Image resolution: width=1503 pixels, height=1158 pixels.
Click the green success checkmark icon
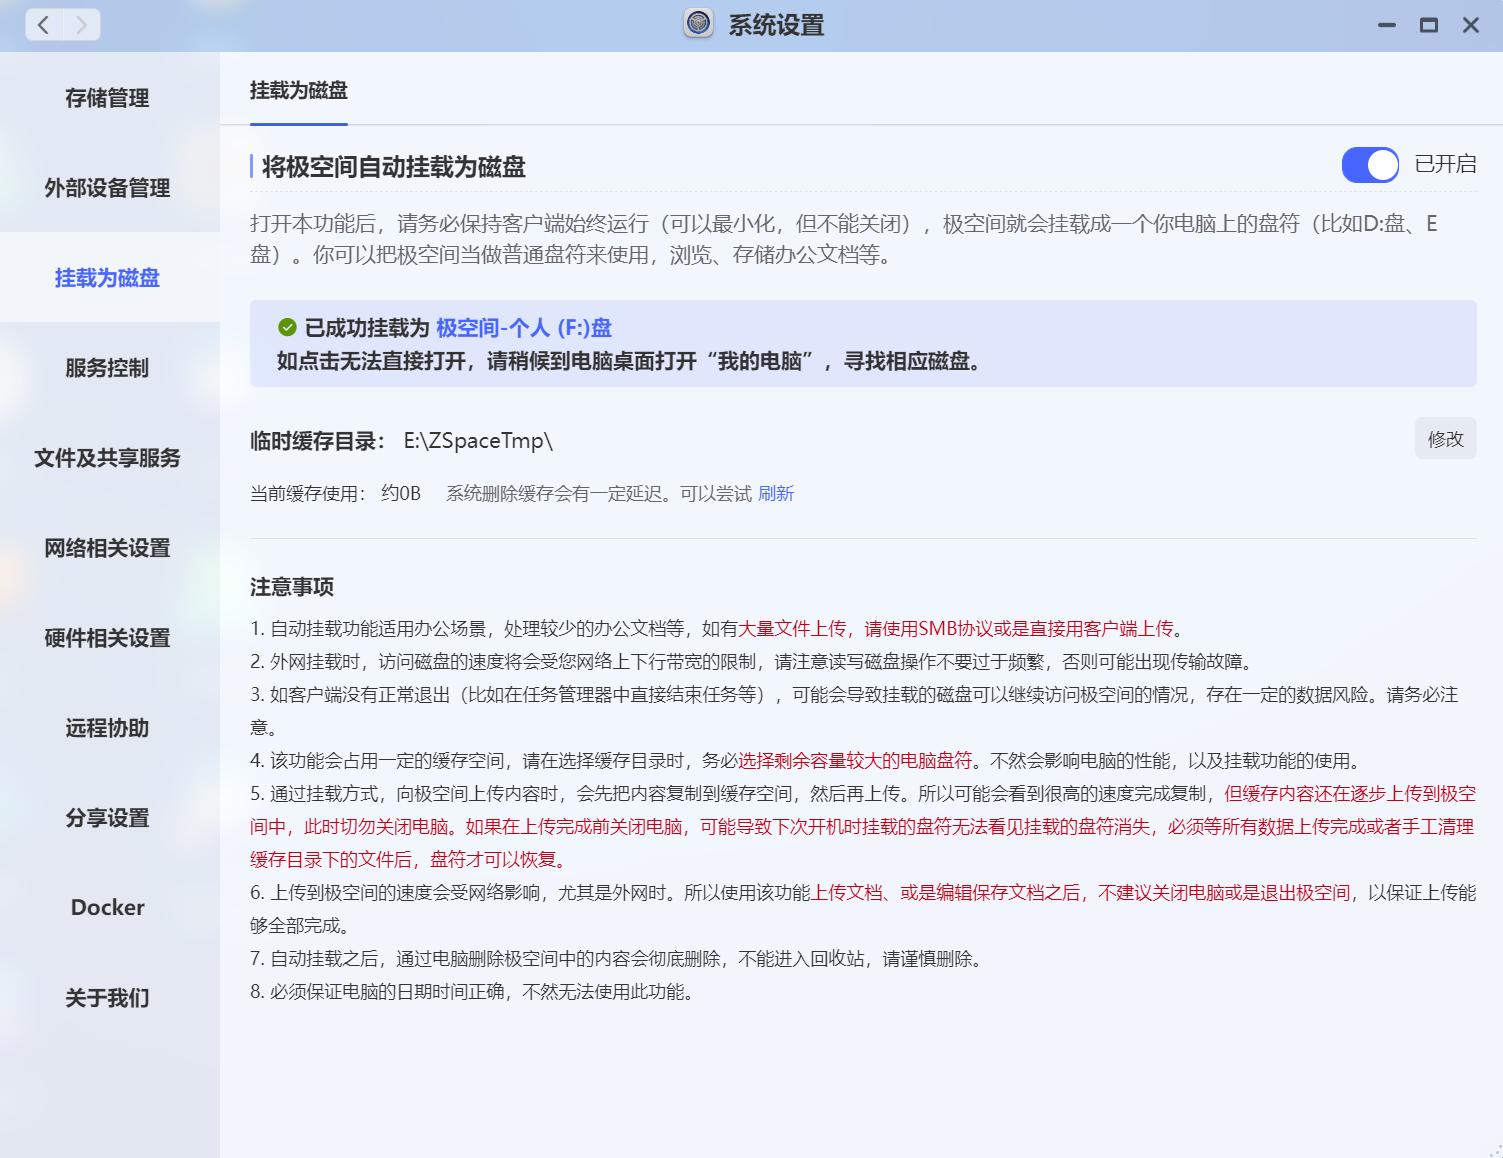[286, 324]
